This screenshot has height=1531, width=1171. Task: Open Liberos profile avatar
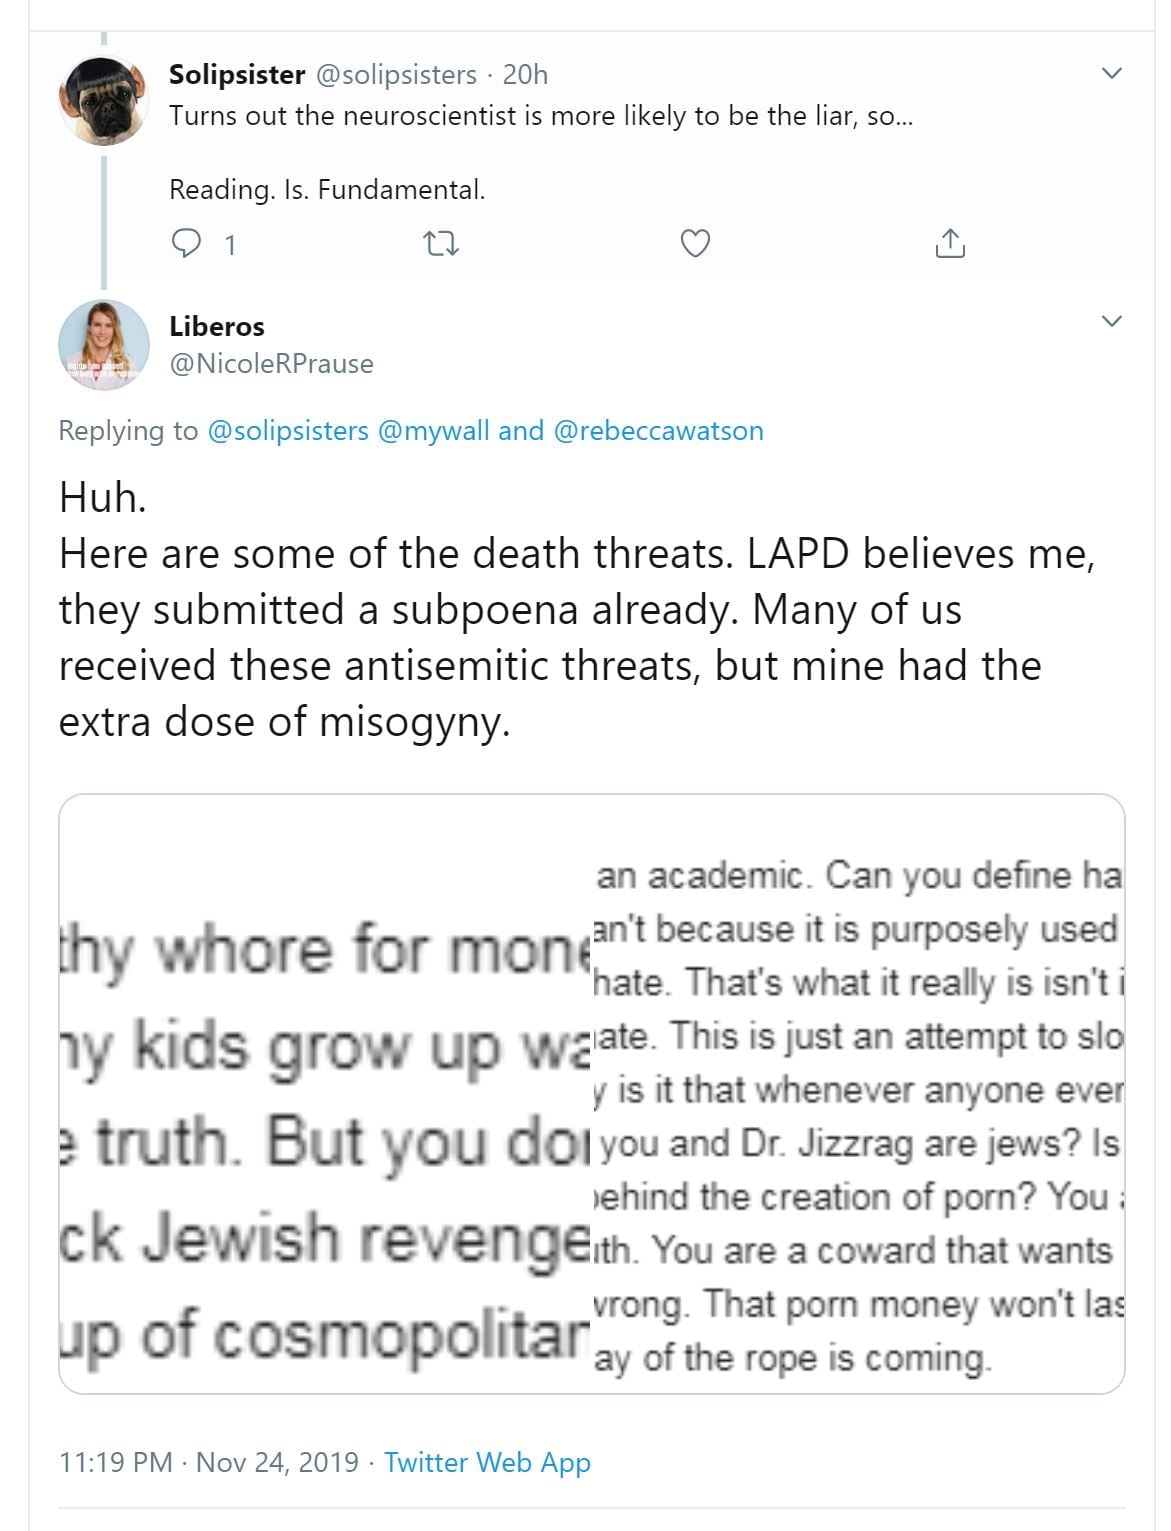[x=104, y=345]
